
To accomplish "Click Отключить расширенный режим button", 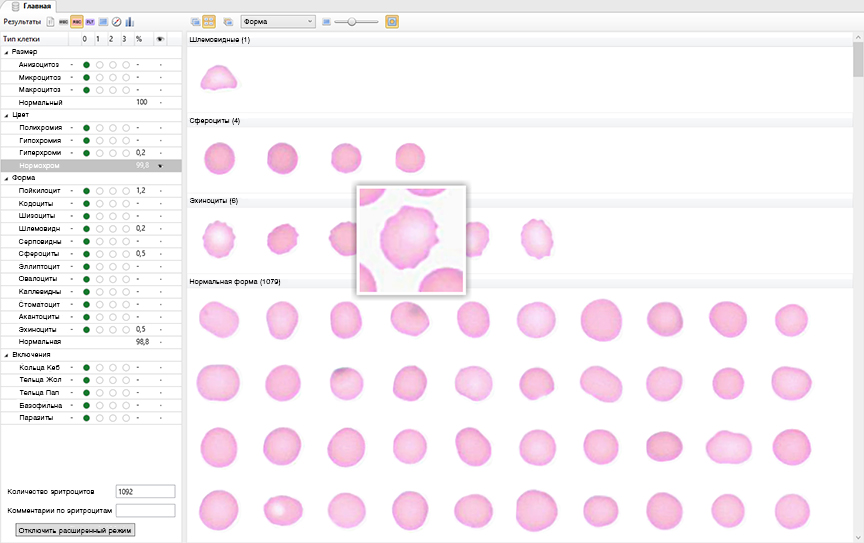I will (x=75, y=530).
